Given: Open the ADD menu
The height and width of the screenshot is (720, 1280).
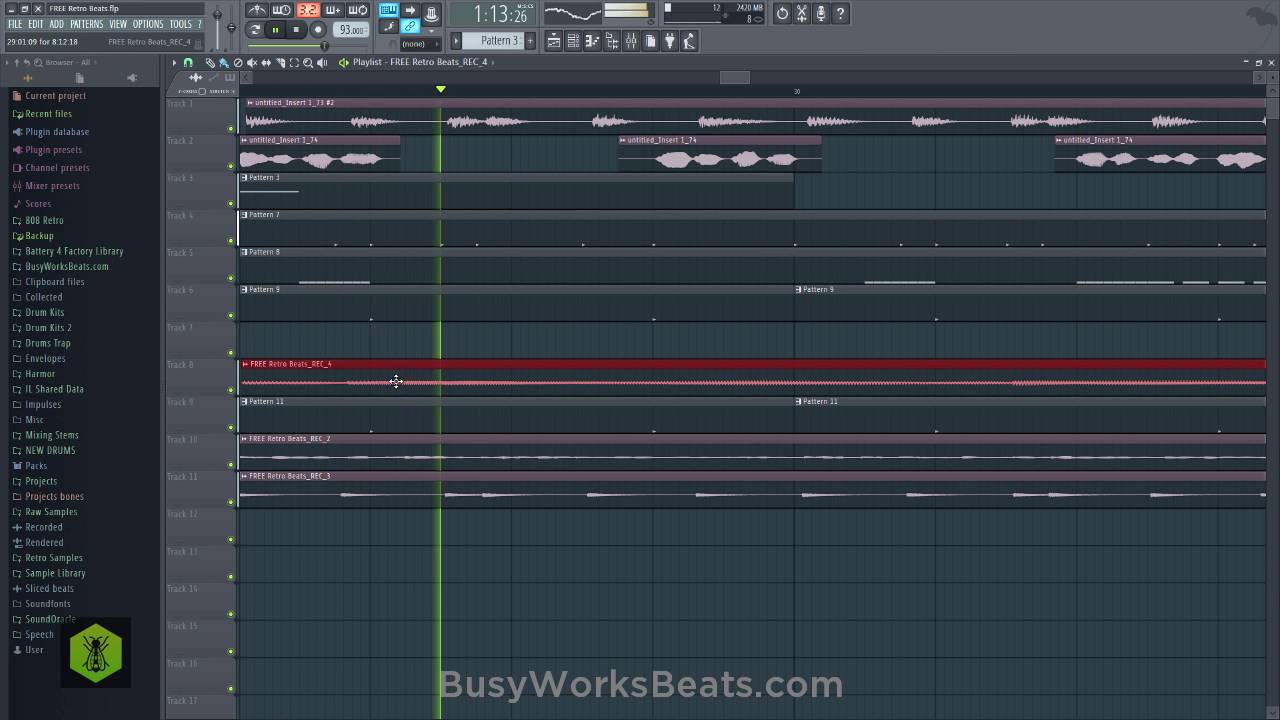Looking at the screenshot, I should click(x=57, y=24).
